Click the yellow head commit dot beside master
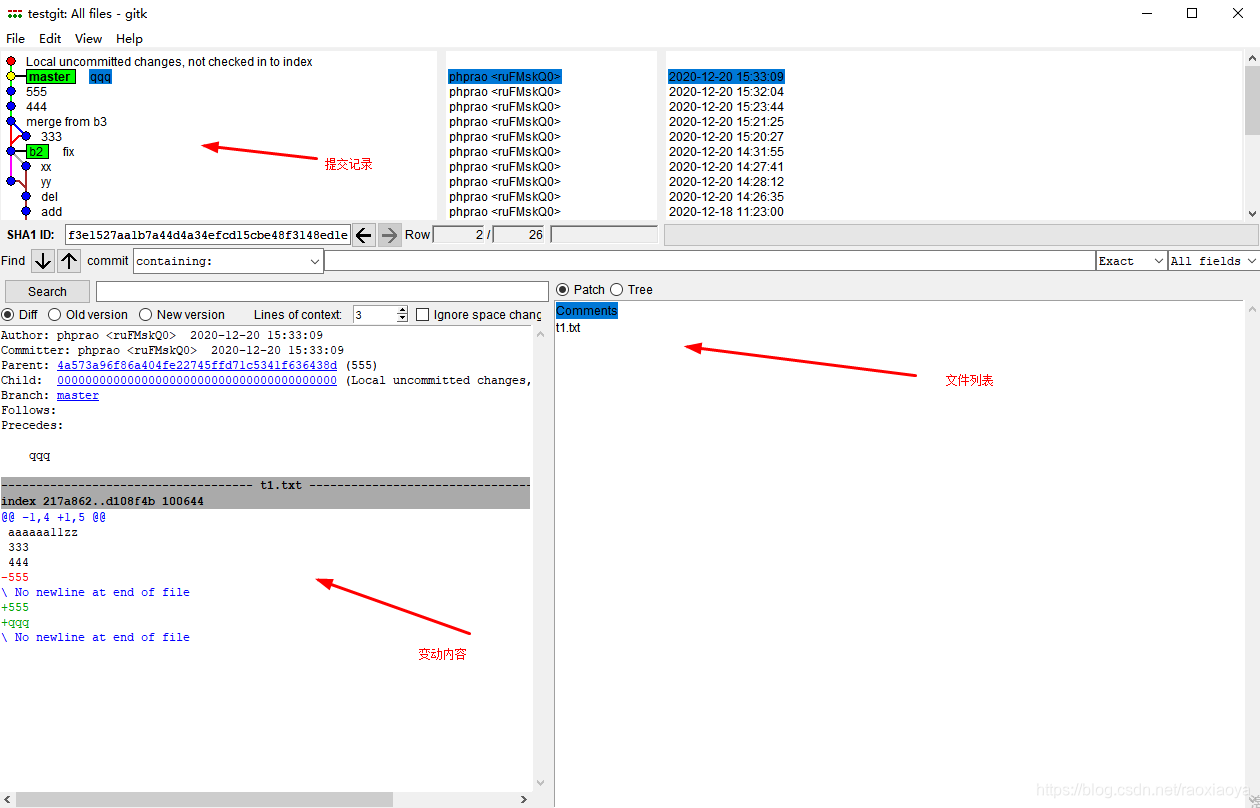The image size is (1260, 808). tap(11, 76)
